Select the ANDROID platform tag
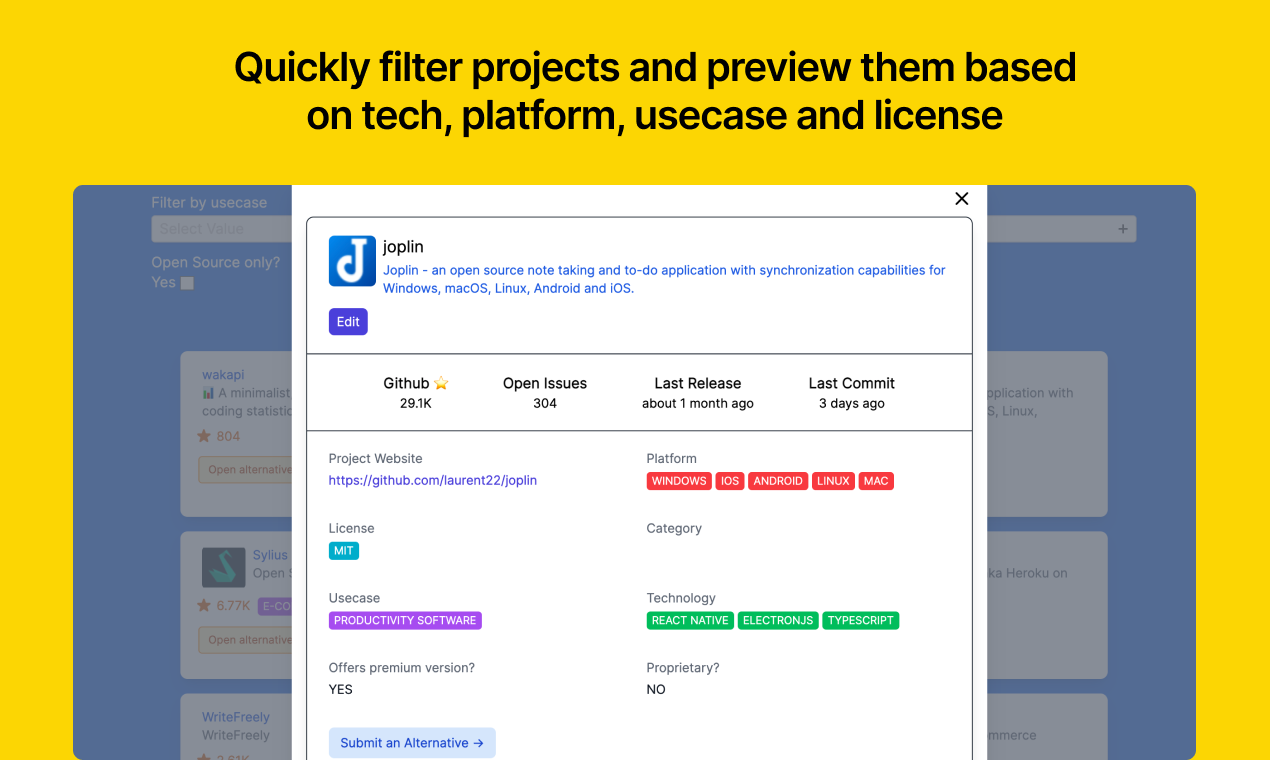Viewport: 1270px width, 760px height. pyautogui.click(x=778, y=481)
